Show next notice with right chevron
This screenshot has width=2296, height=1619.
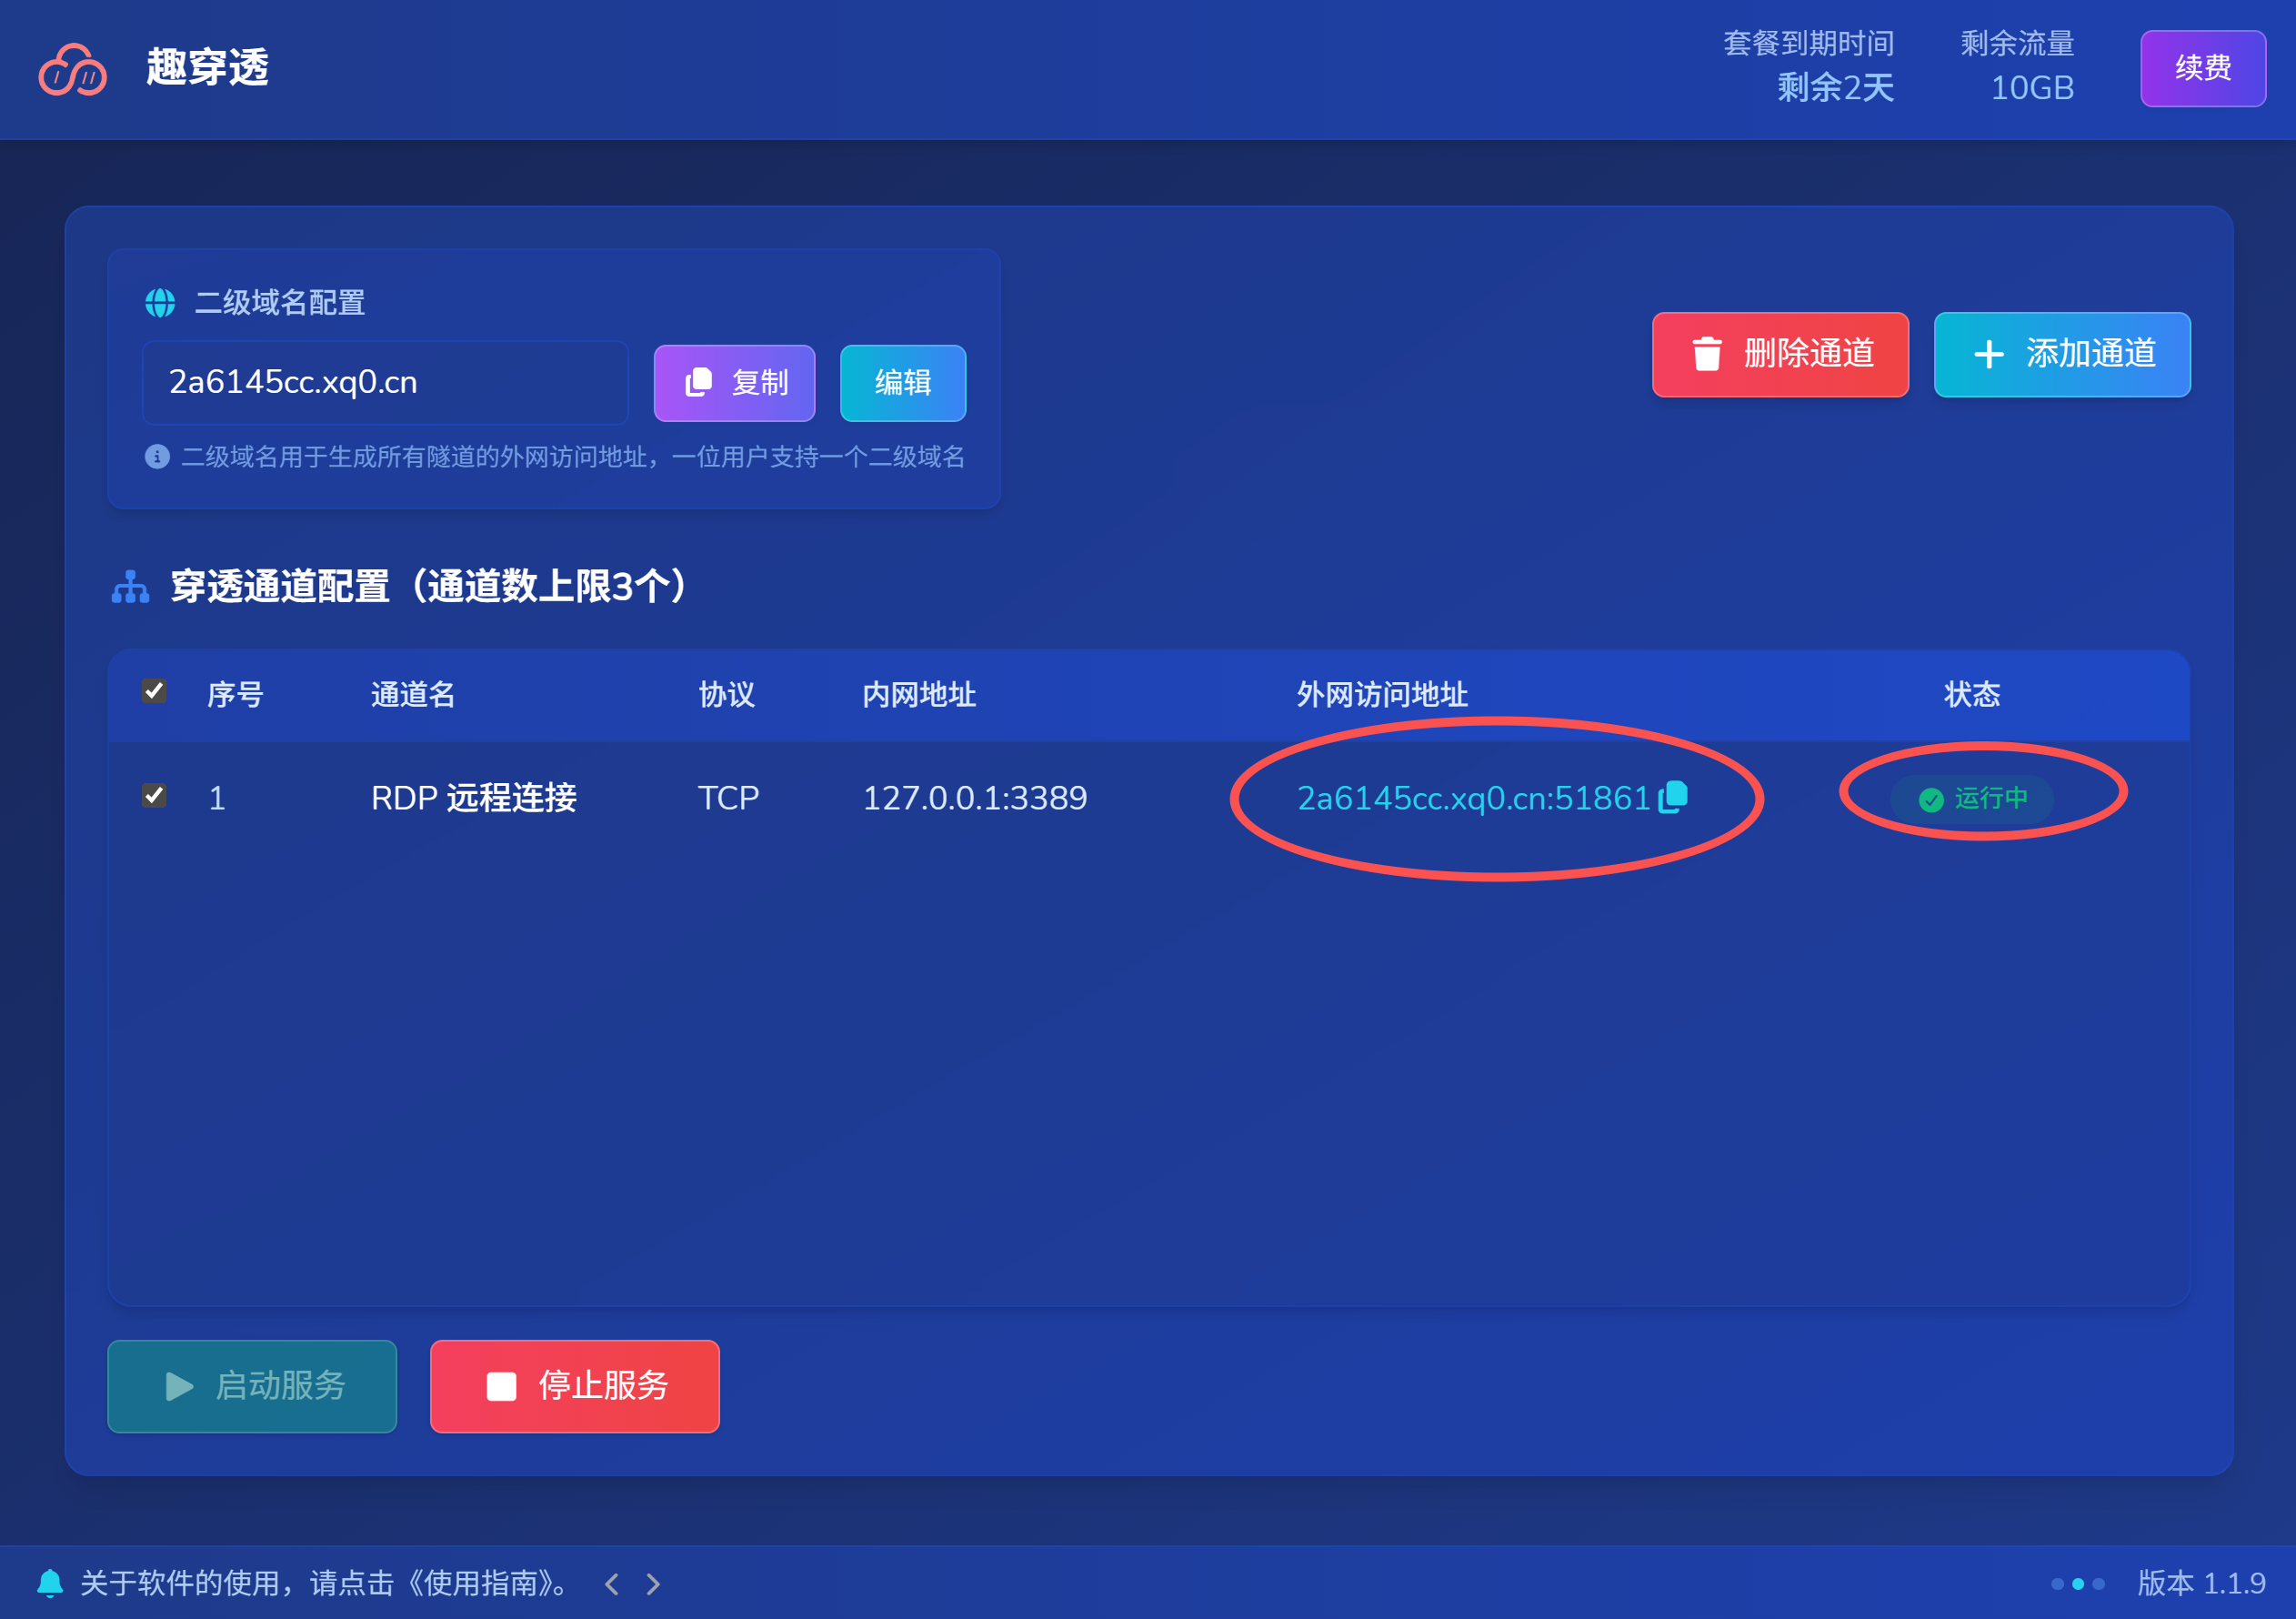(x=653, y=1583)
